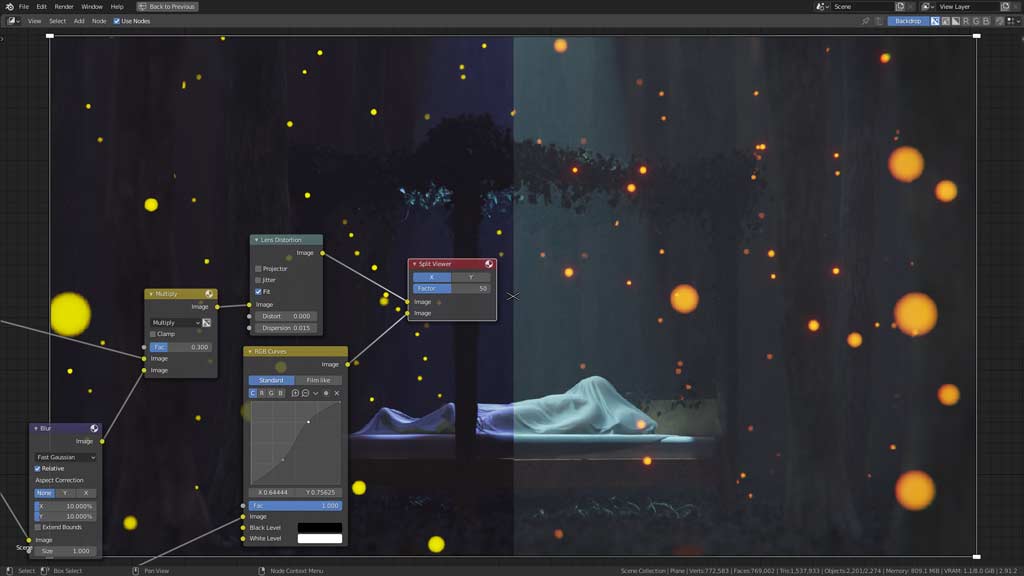Open the editor type dropdown
Viewport: 1024px width, 576px height.
point(13,21)
